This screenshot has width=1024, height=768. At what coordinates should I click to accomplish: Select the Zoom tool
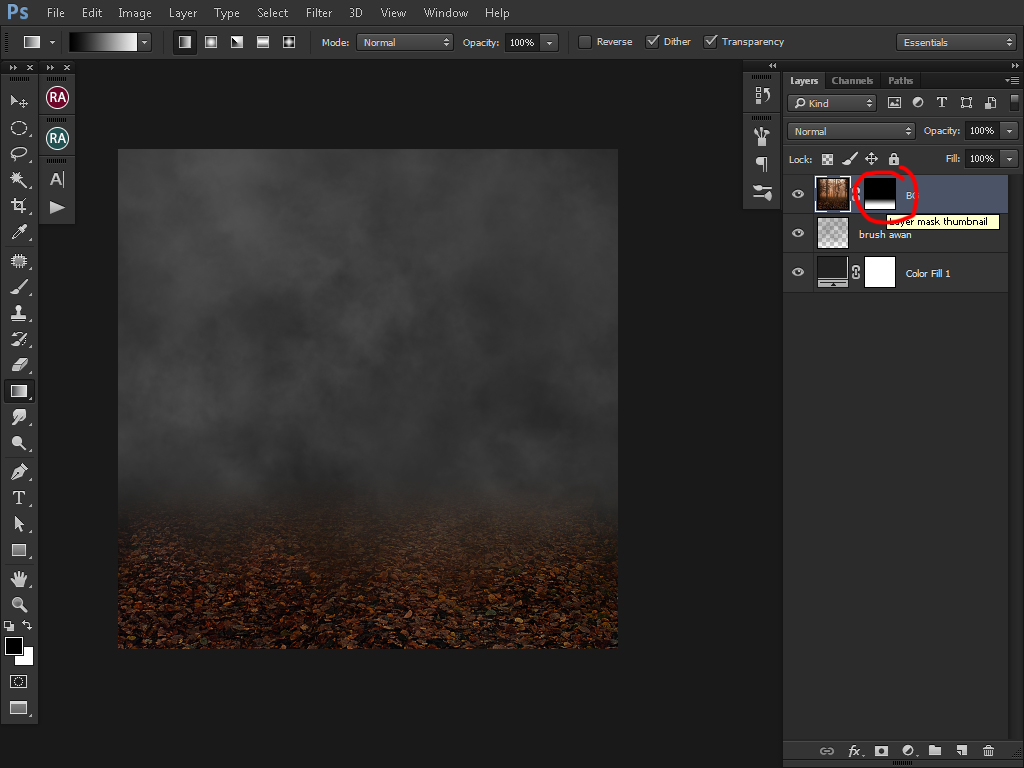18,605
